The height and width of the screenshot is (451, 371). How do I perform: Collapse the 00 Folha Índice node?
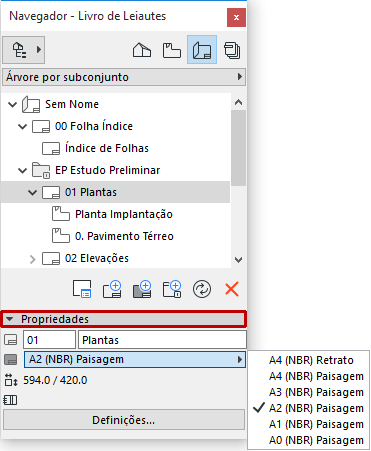point(22,127)
